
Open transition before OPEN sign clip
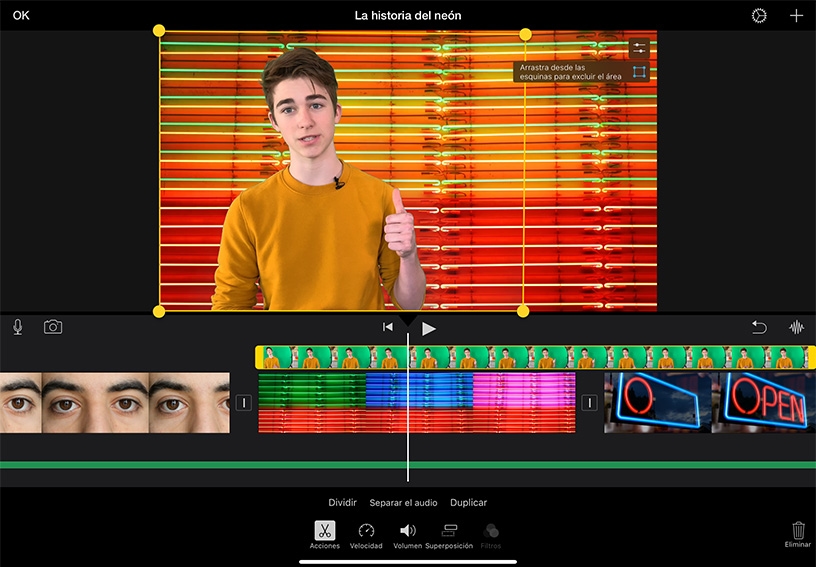click(589, 403)
